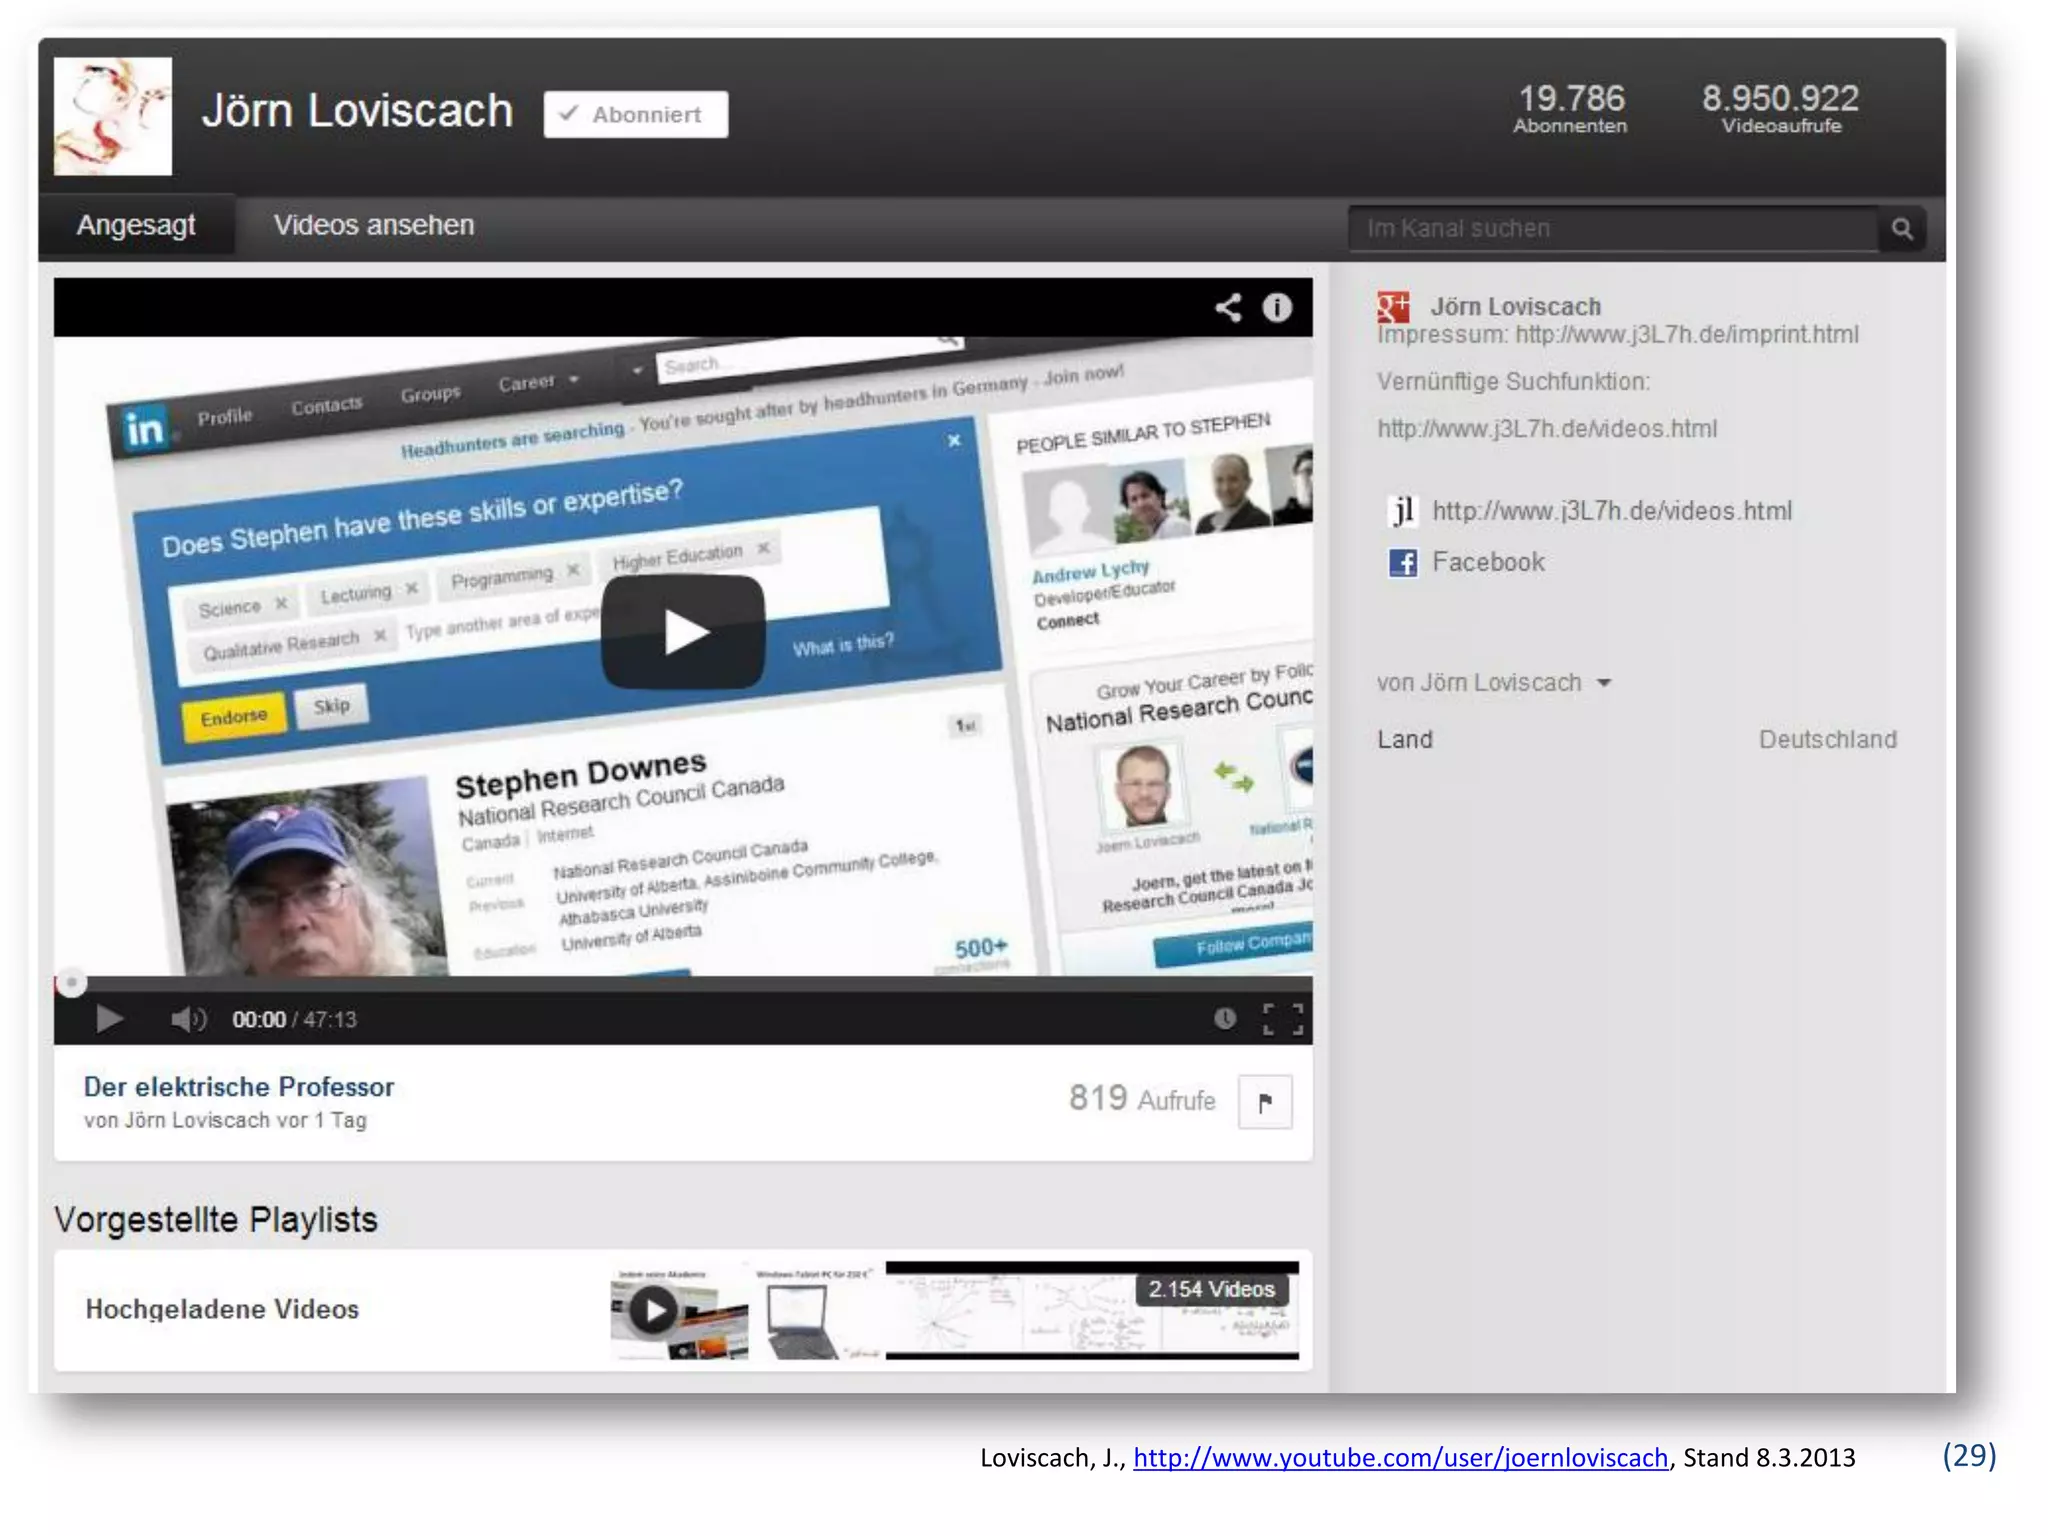Open Der elektrische Professor video link
2048x1536 pixels.
coord(239,1087)
